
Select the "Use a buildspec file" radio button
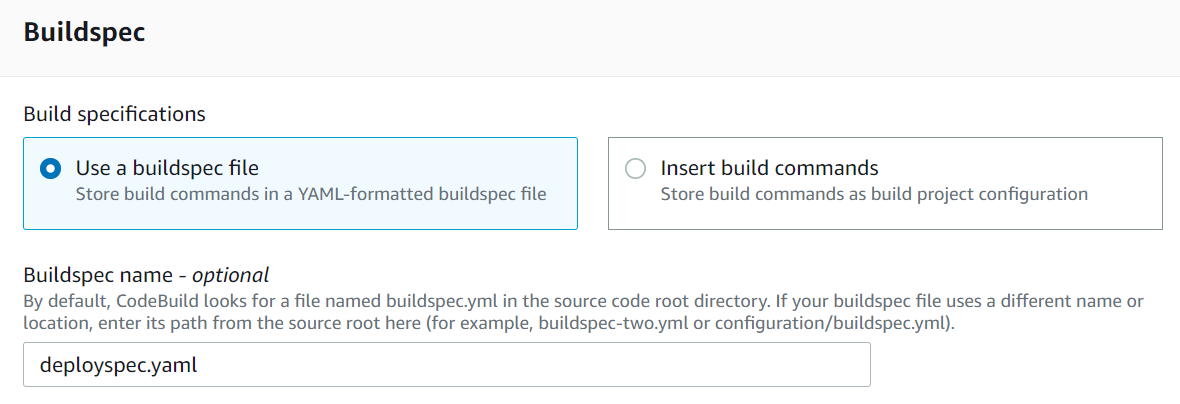[x=50, y=169]
